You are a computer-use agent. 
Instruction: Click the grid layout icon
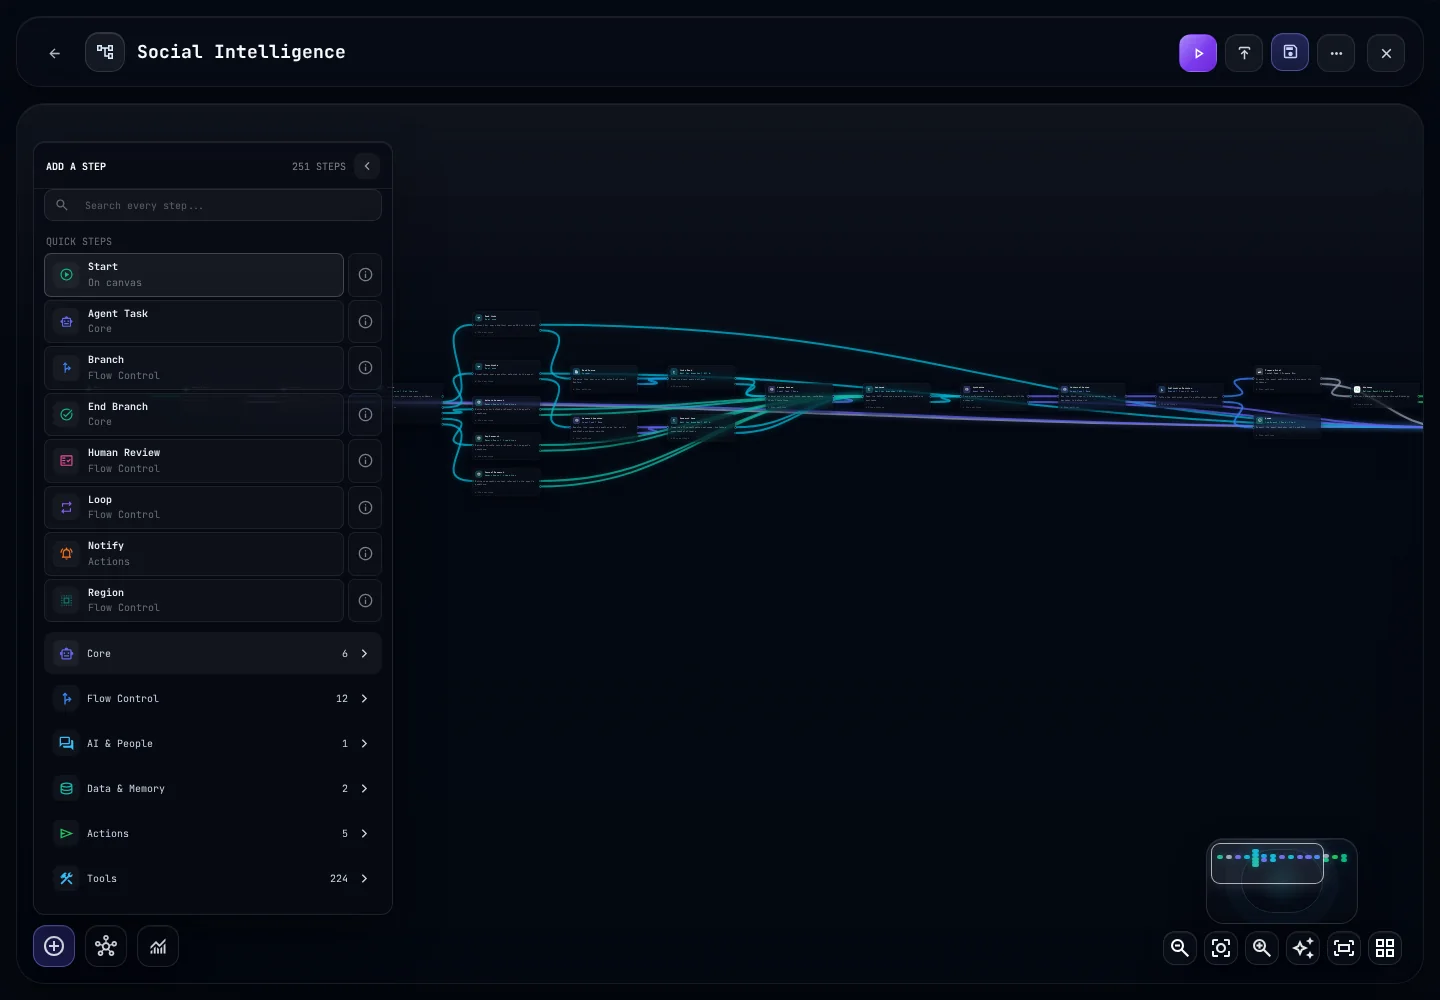[1385, 948]
